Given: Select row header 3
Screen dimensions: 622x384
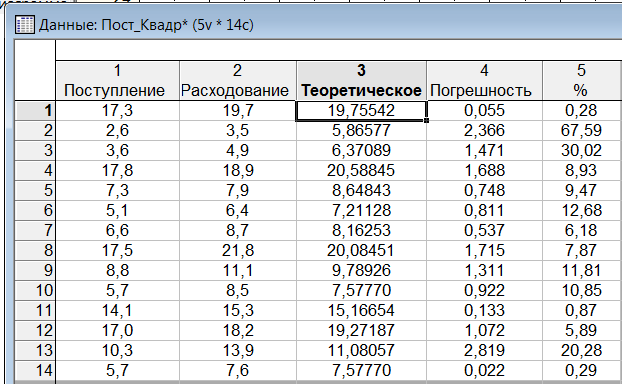Looking at the screenshot, I should (x=35, y=151).
